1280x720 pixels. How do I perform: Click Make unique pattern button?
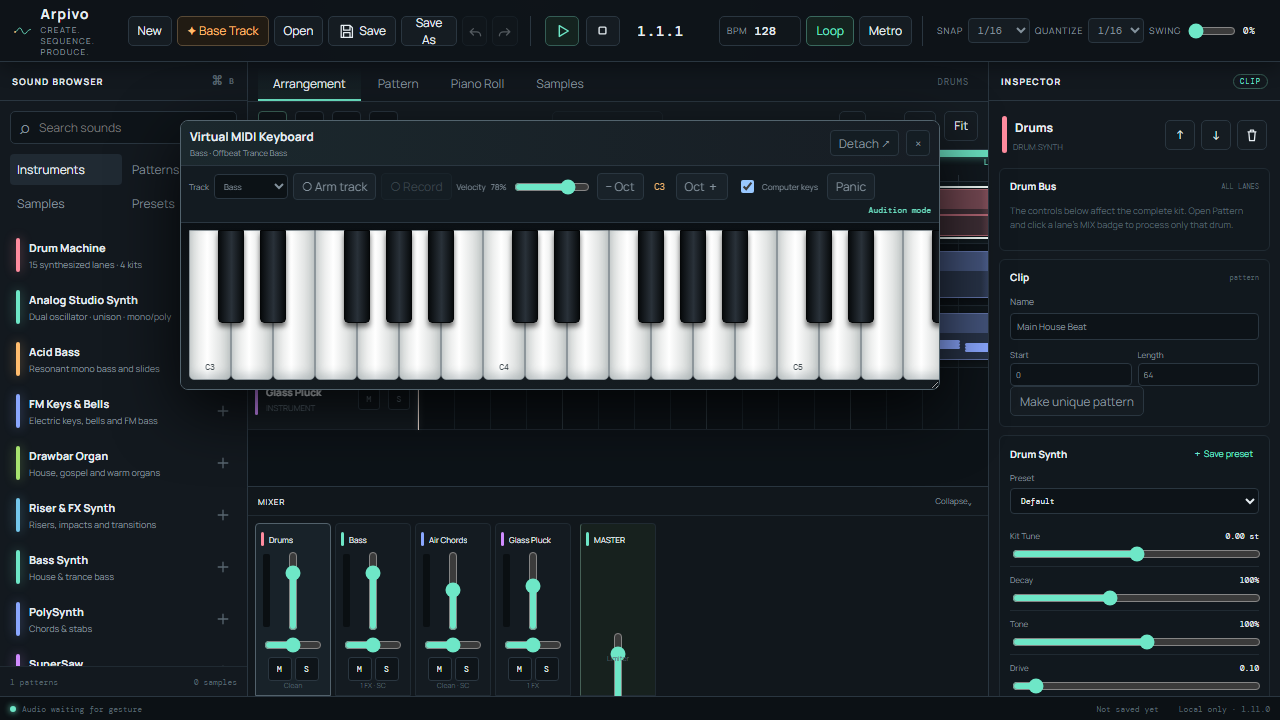(x=1077, y=402)
